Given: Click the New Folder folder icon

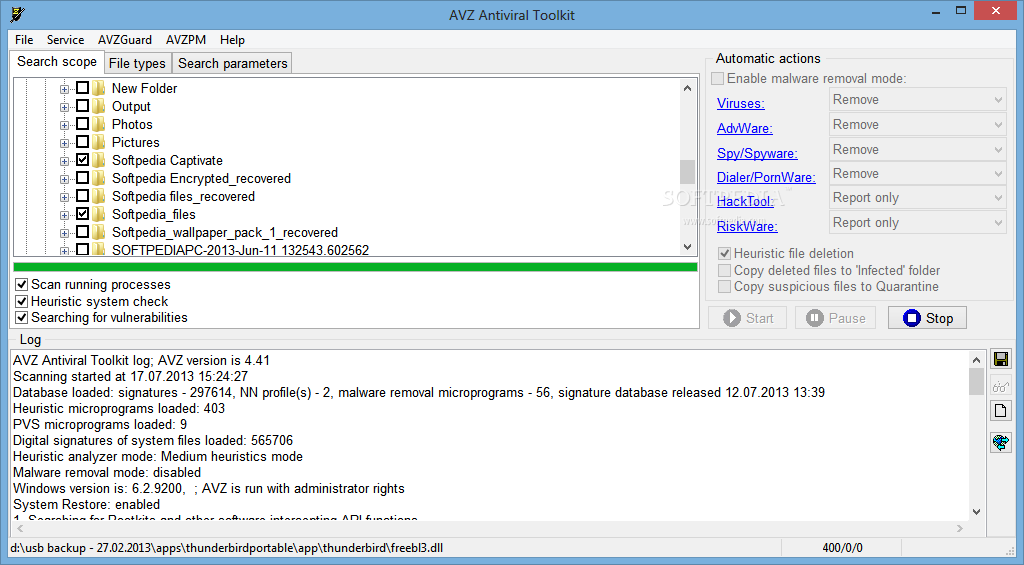Looking at the screenshot, I should click(99, 88).
